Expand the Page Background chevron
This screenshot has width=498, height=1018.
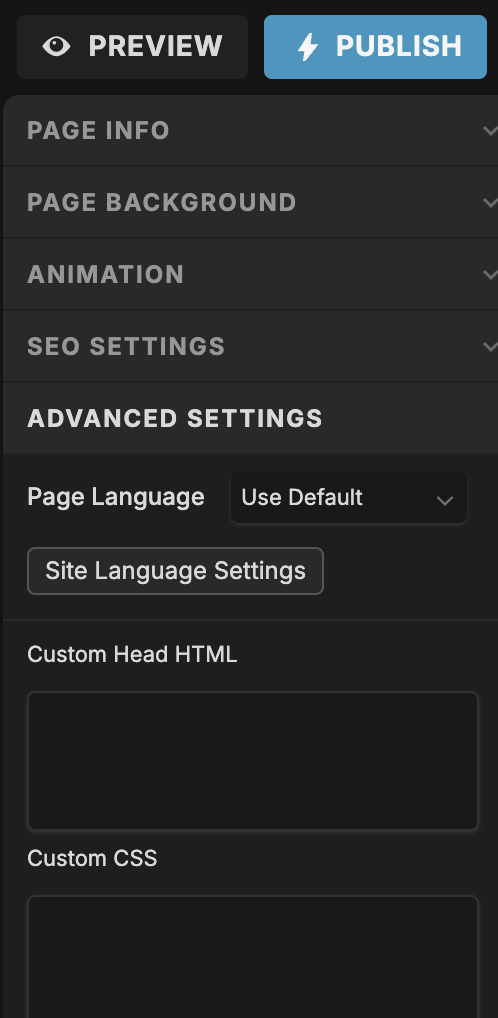point(490,203)
